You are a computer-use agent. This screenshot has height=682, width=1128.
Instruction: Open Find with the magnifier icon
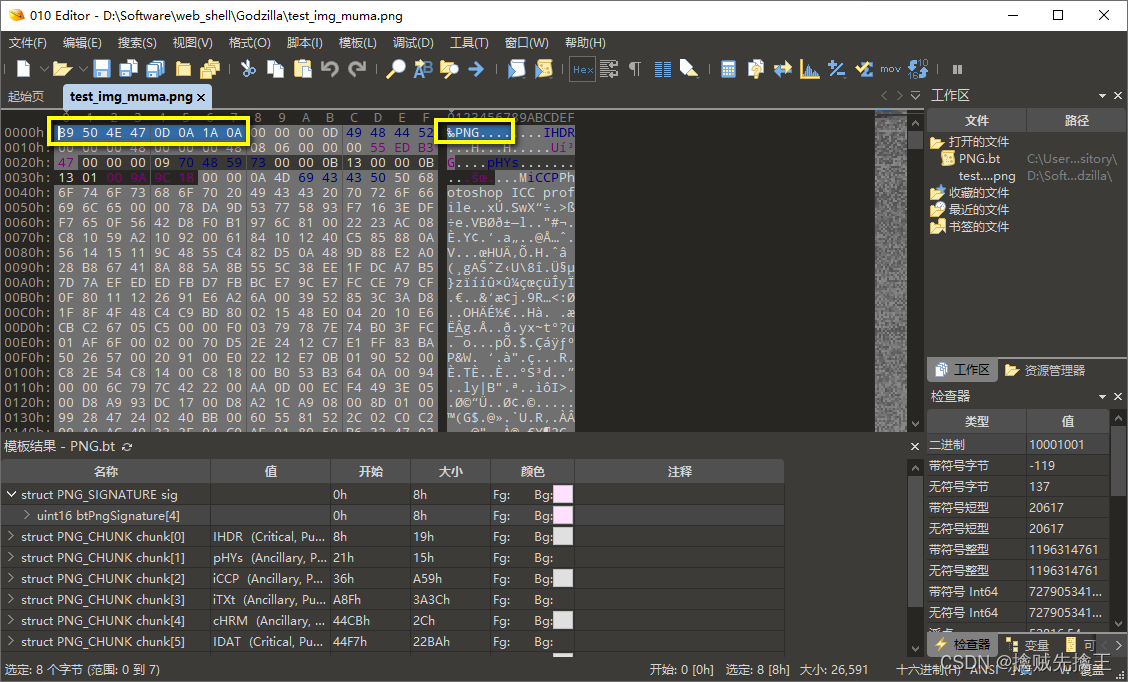coord(396,69)
